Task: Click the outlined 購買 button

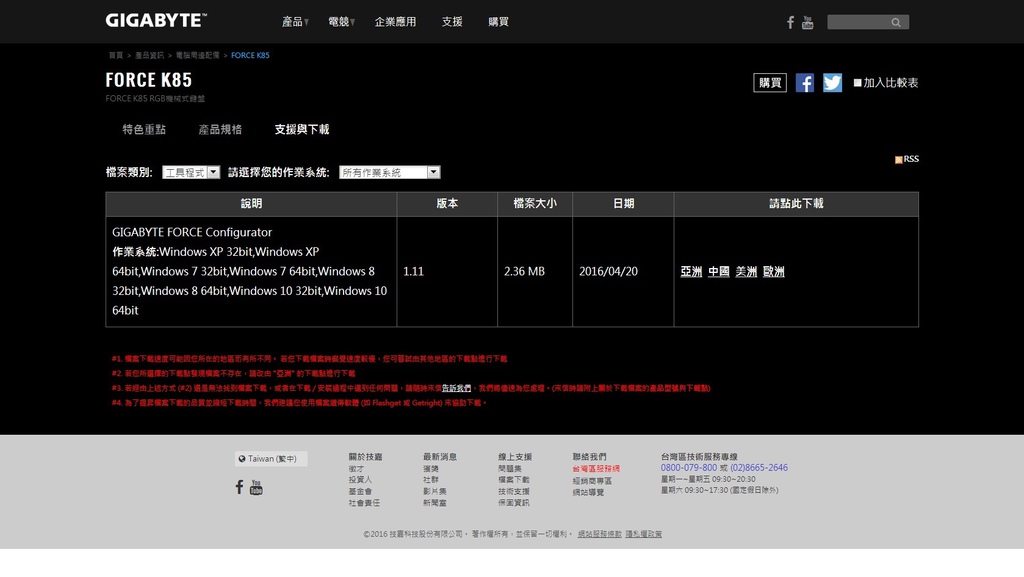Action: click(x=770, y=83)
